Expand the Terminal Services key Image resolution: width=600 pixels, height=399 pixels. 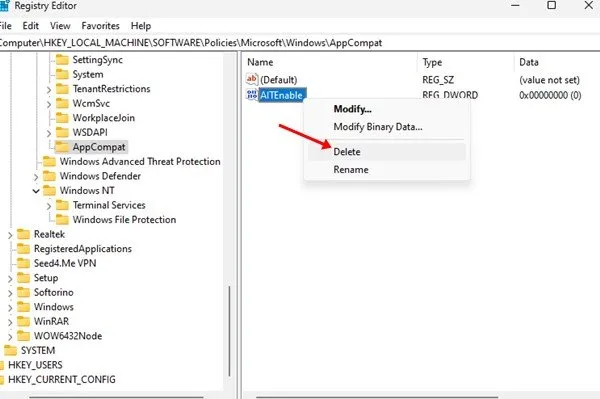pyautogui.click(x=49, y=206)
